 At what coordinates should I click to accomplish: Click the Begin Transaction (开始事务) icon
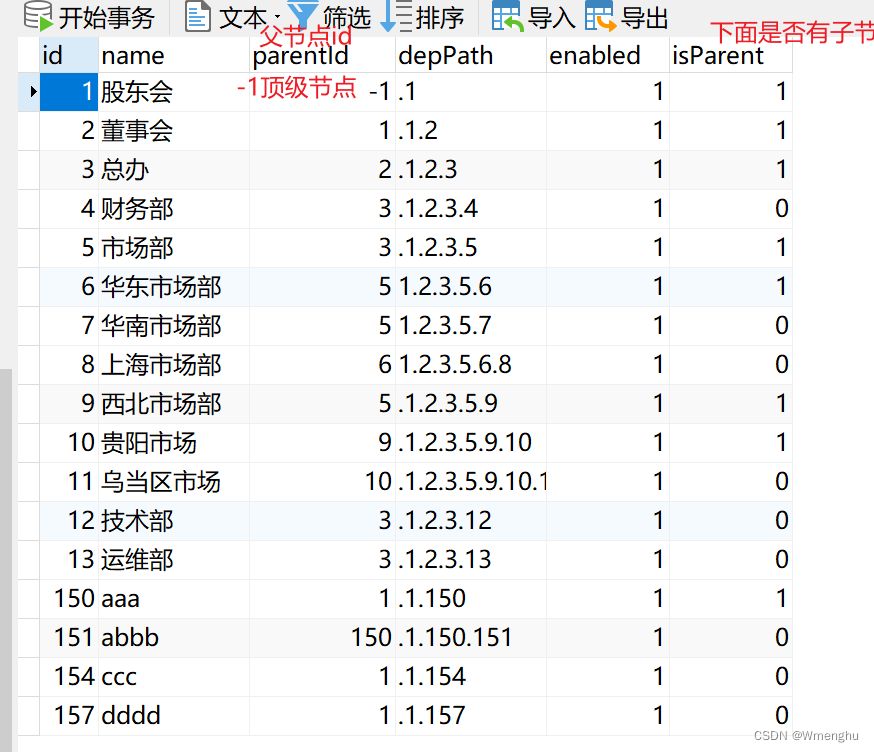(37, 16)
